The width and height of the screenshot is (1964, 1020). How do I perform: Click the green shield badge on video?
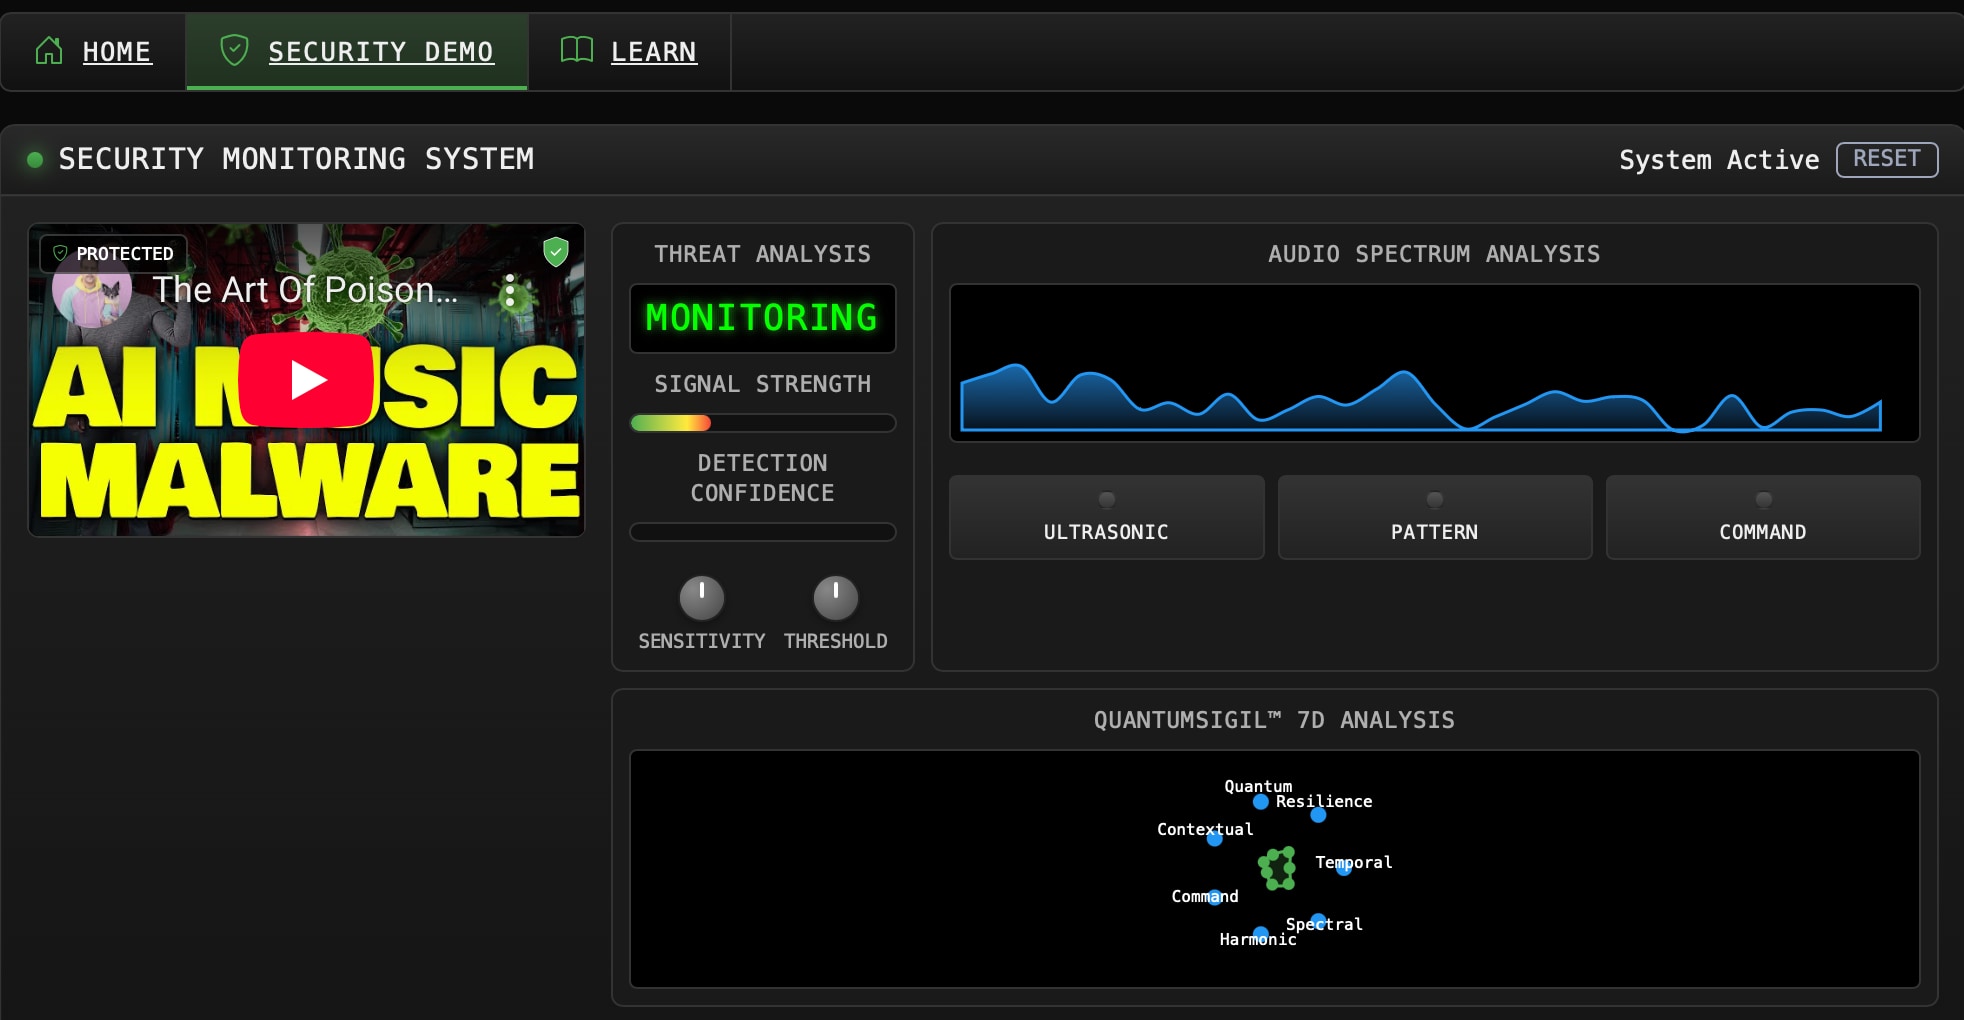tap(556, 252)
